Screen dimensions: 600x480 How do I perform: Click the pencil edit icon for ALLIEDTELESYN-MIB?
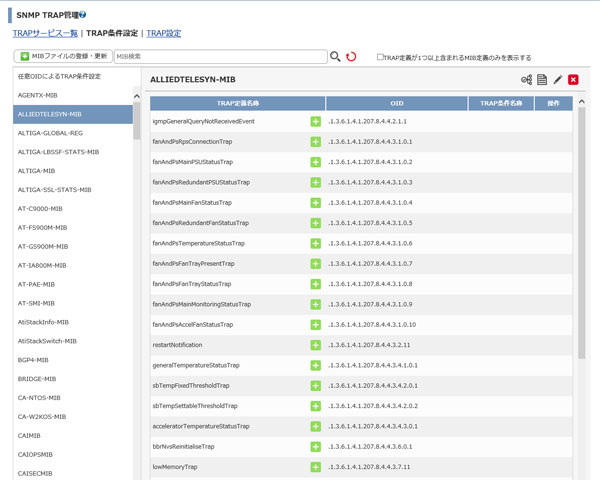click(x=558, y=80)
